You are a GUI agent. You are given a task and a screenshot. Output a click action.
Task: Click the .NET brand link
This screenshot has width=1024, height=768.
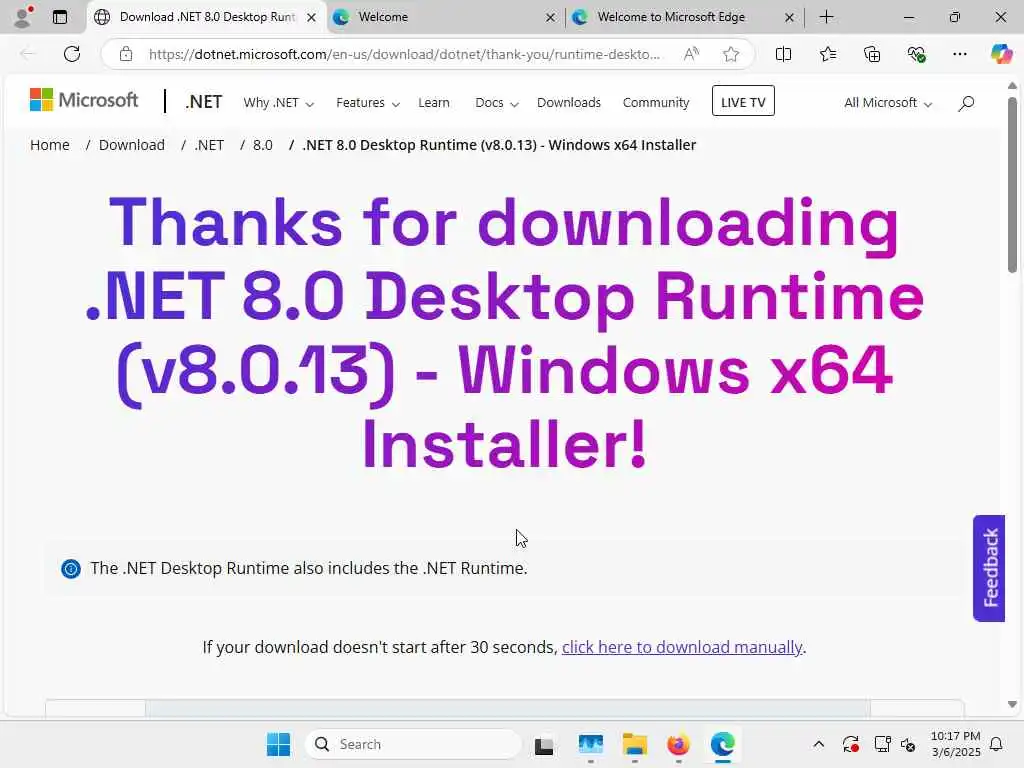click(204, 102)
